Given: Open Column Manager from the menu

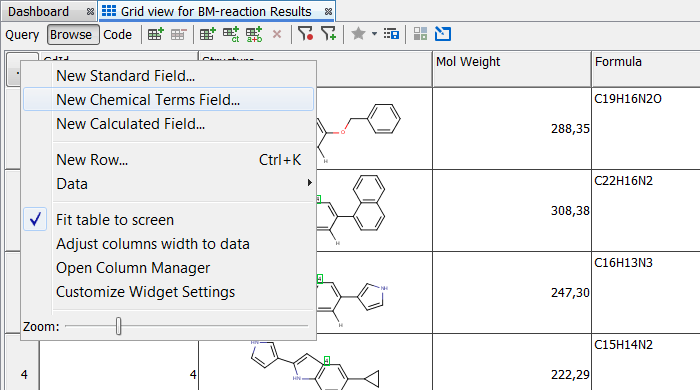Looking at the screenshot, I should pos(168,268).
